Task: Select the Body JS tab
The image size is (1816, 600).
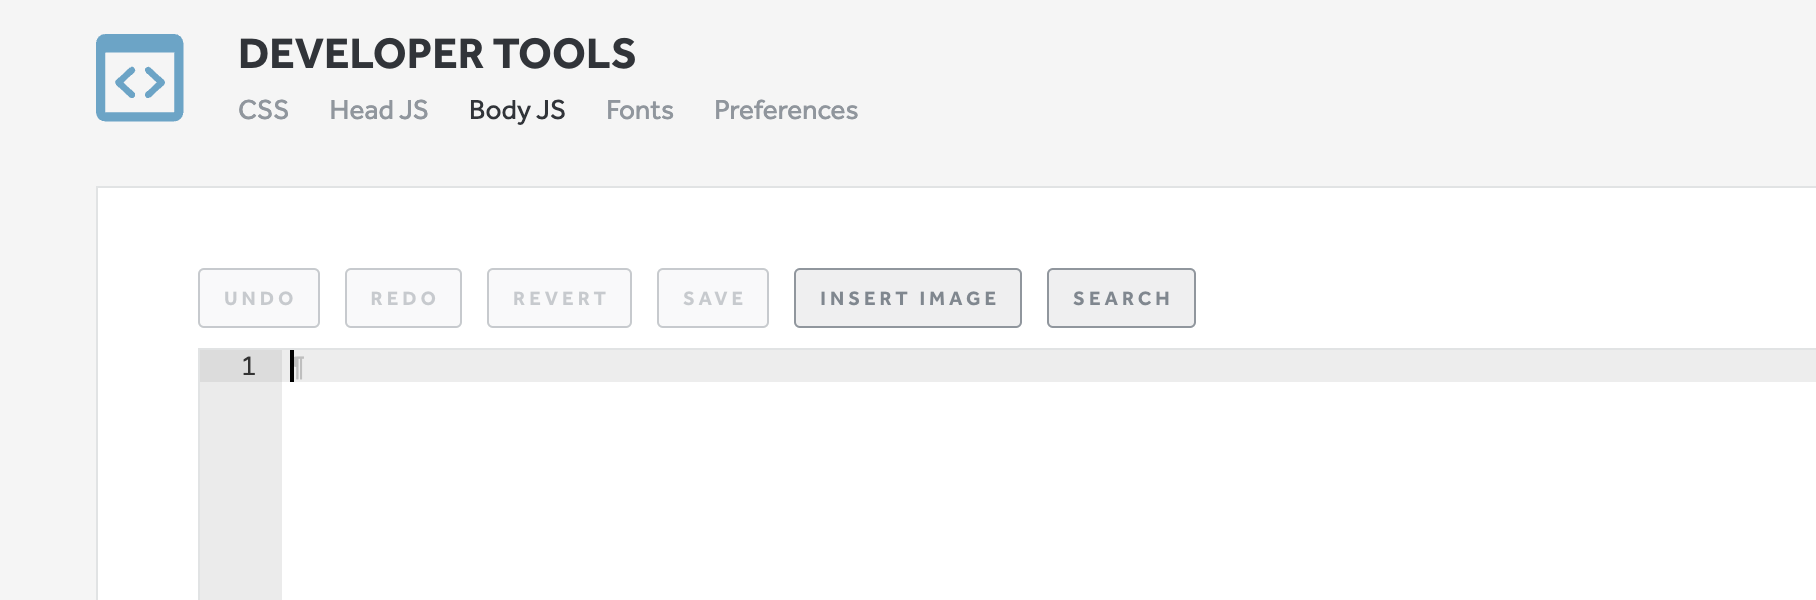Action: 517,110
